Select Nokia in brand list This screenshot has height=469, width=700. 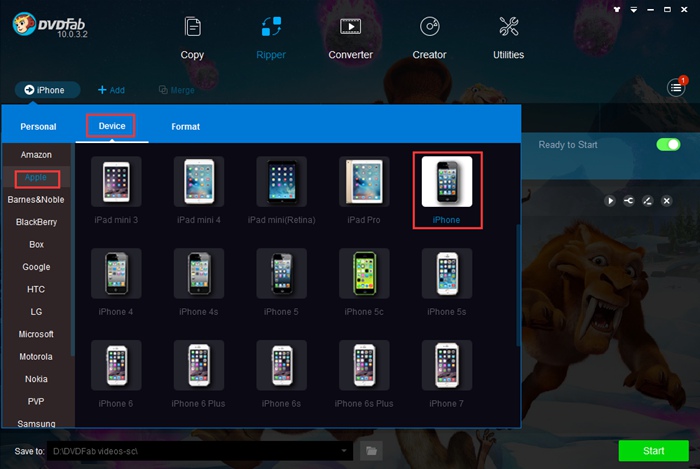click(x=36, y=379)
